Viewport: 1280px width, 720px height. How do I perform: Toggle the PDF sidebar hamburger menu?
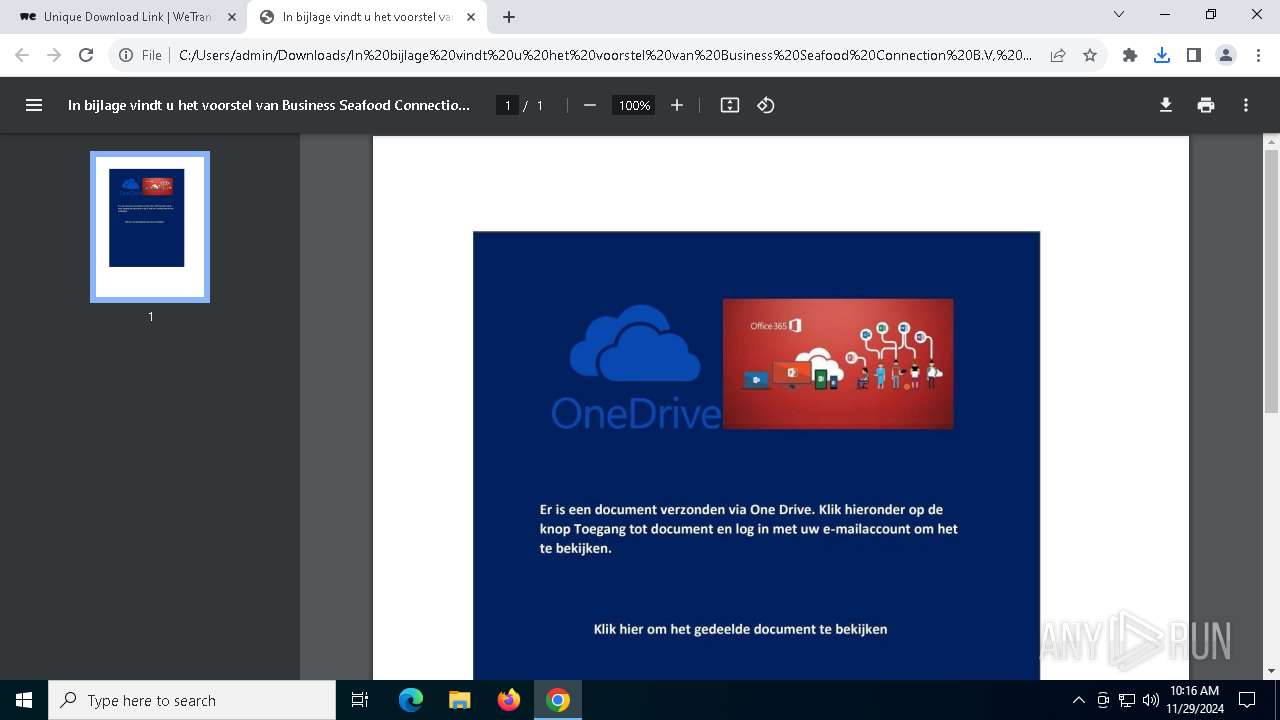click(x=34, y=105)
